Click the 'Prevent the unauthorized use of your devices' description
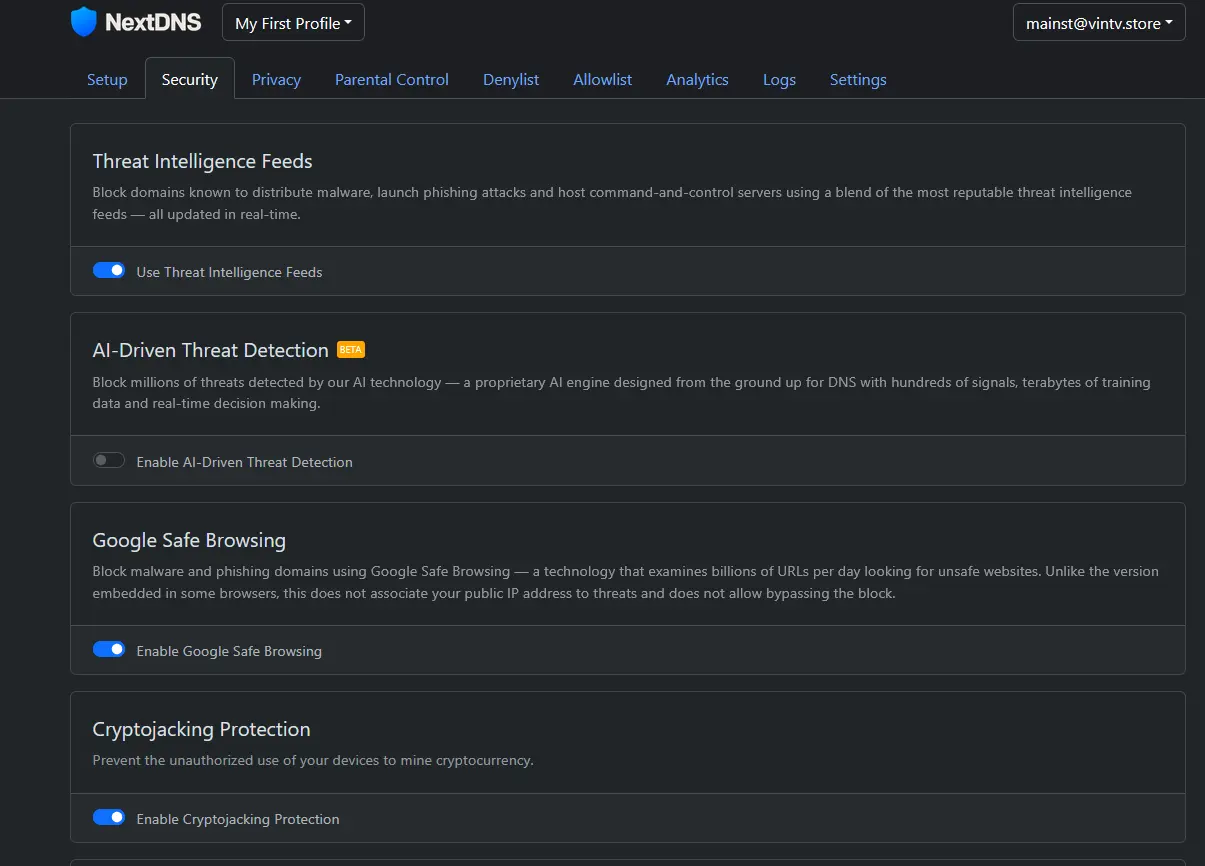Image resolution: width=1205 pixels, height=866 pixels. tap(313, 760)
